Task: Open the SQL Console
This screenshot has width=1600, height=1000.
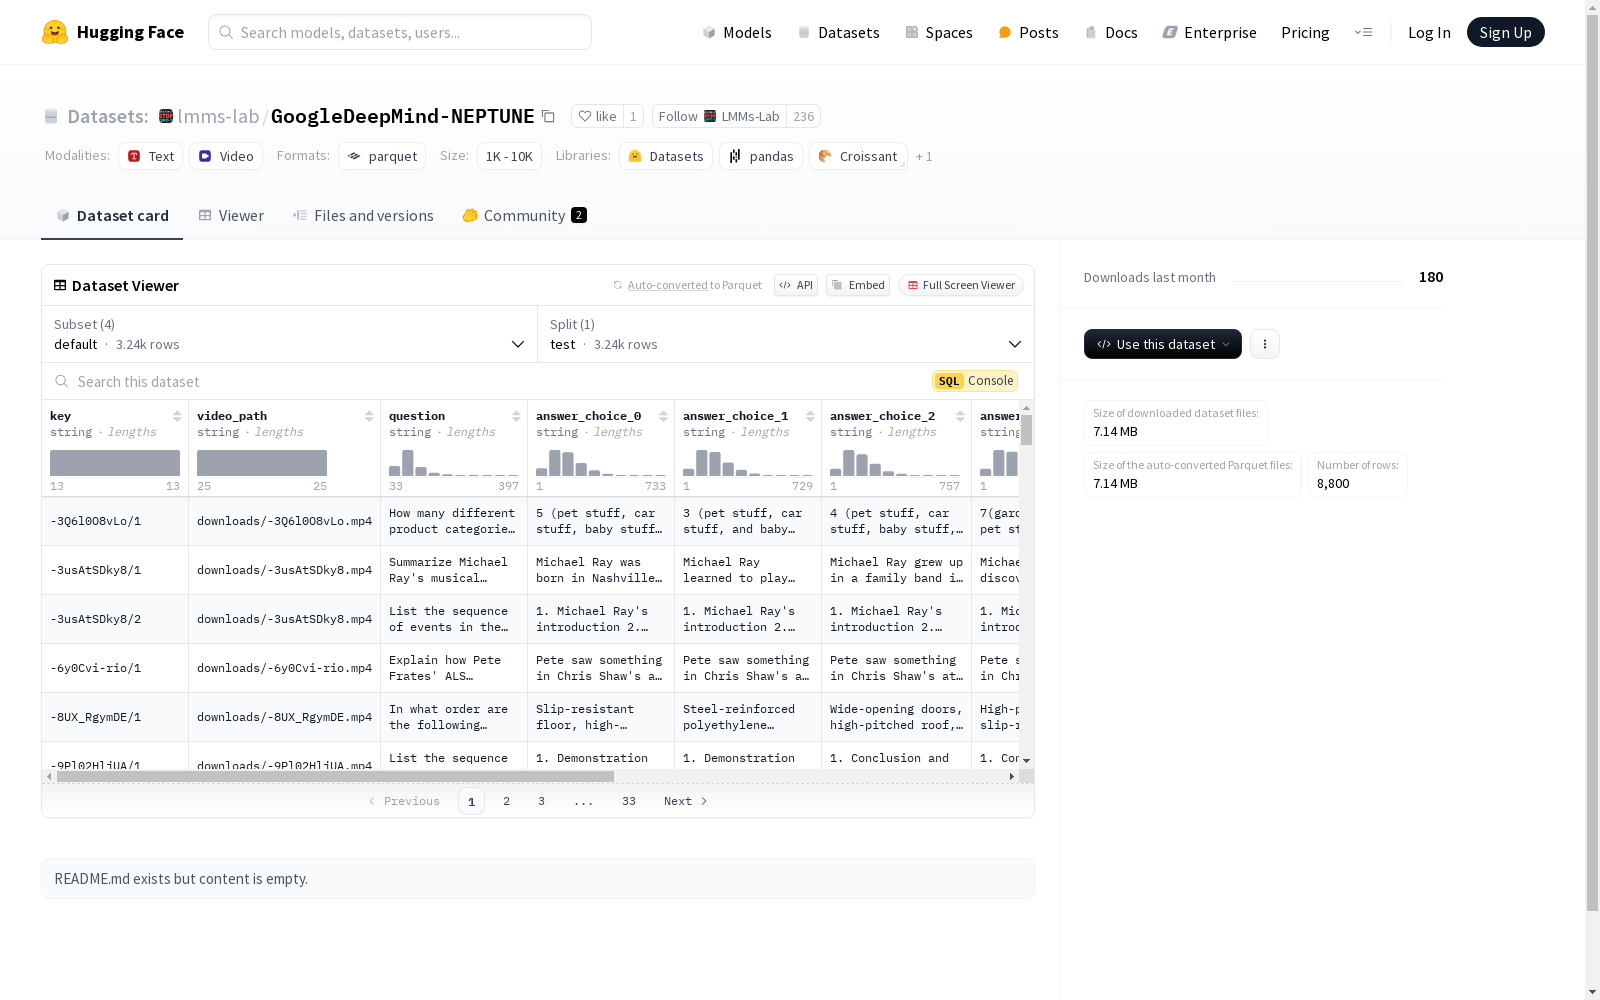Action: (975, 381)
